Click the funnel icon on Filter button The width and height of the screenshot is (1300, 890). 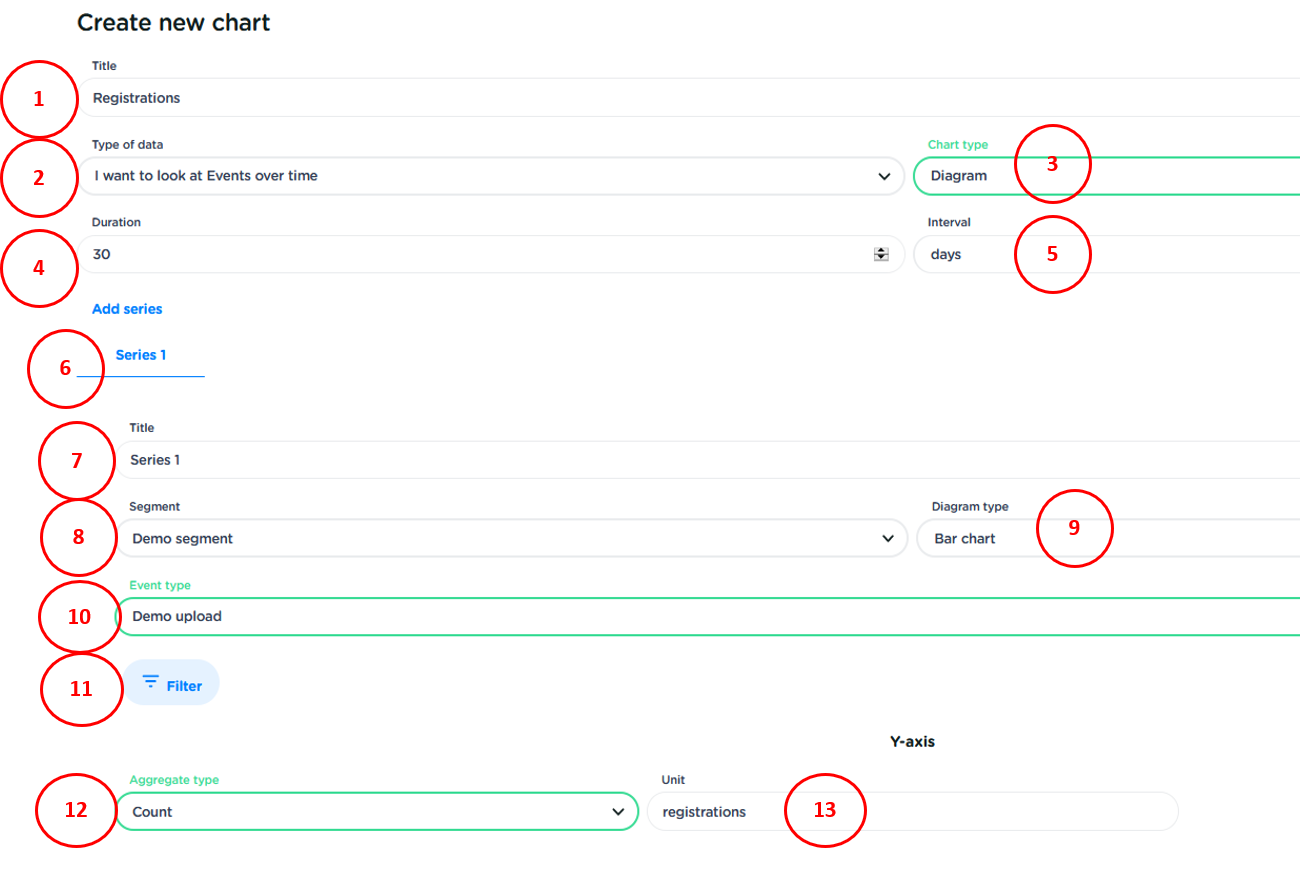(151, 682)
